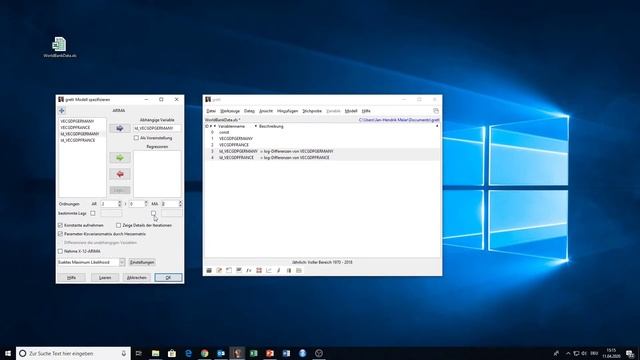Enable 'Nutze X-12-ARIMA' checkbox

(x=60, y=251)
